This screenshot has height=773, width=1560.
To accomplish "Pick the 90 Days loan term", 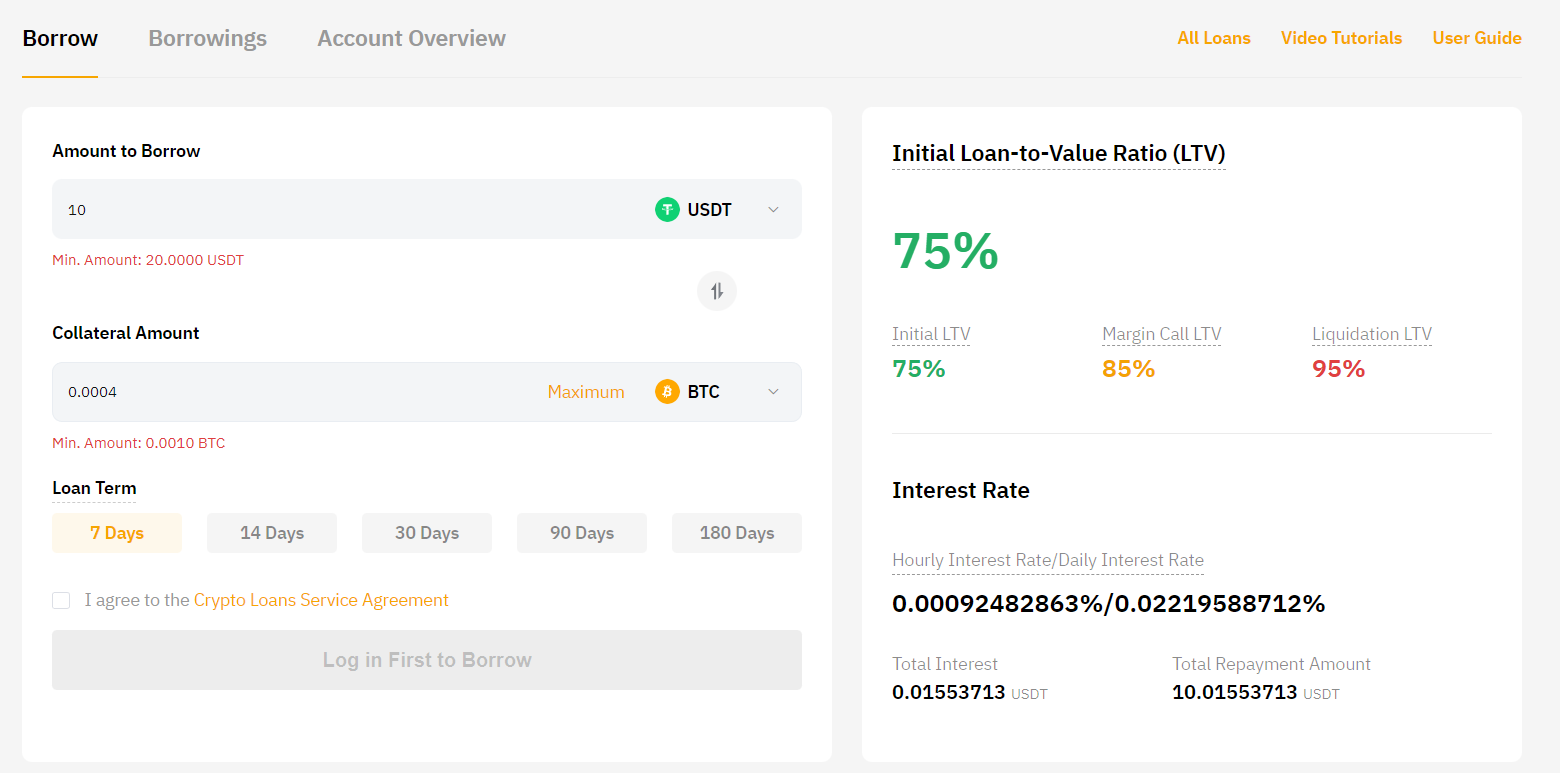I will (x=582, y=533).
